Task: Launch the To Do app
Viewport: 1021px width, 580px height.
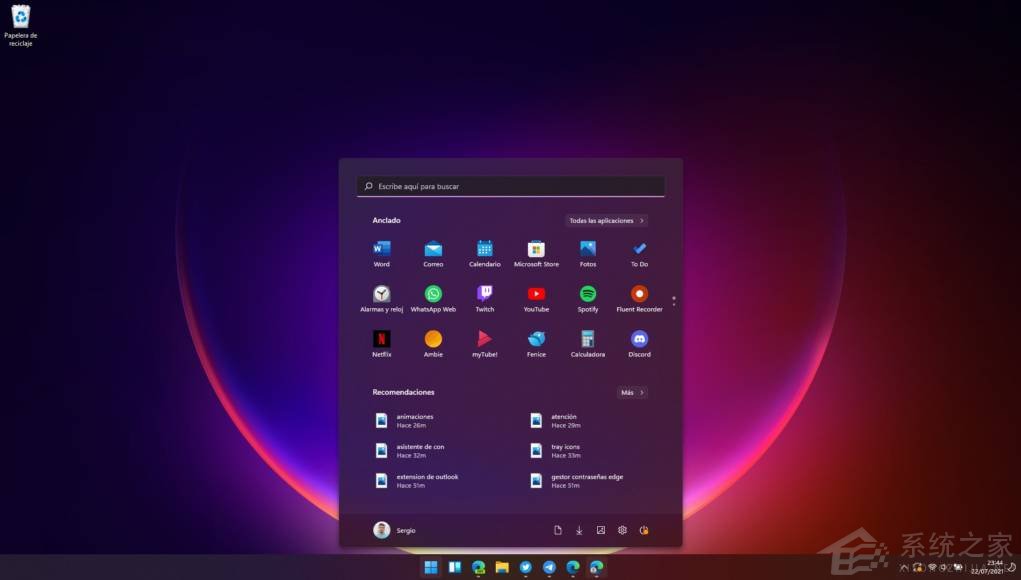Action: tap(639, 254)
